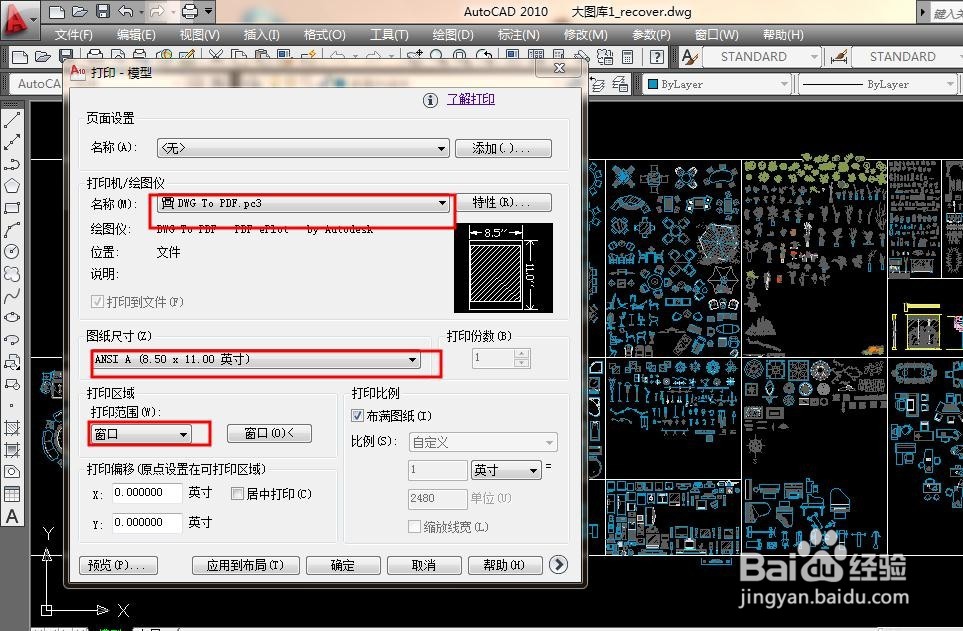Select the Ellipse draw tool
The height and width of the screenshot is (631, 963).
12,318
